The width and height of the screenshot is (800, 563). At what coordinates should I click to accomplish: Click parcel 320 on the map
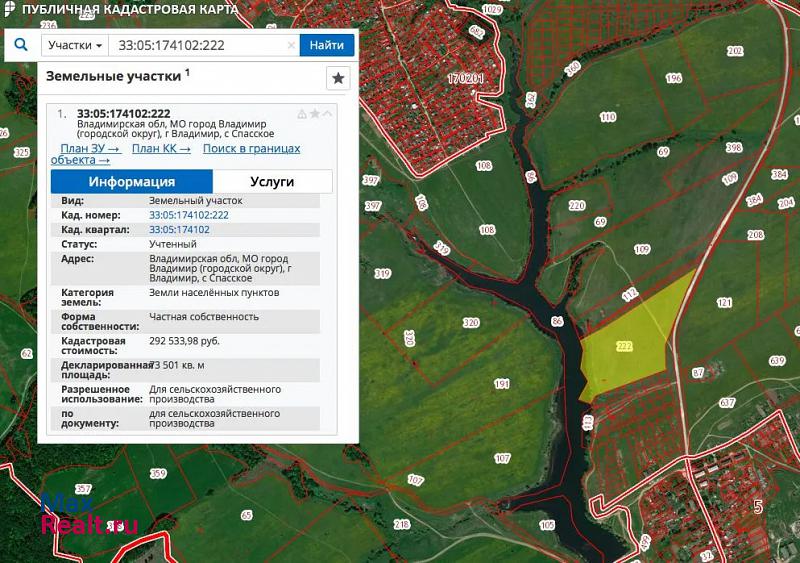coord(471,323)
